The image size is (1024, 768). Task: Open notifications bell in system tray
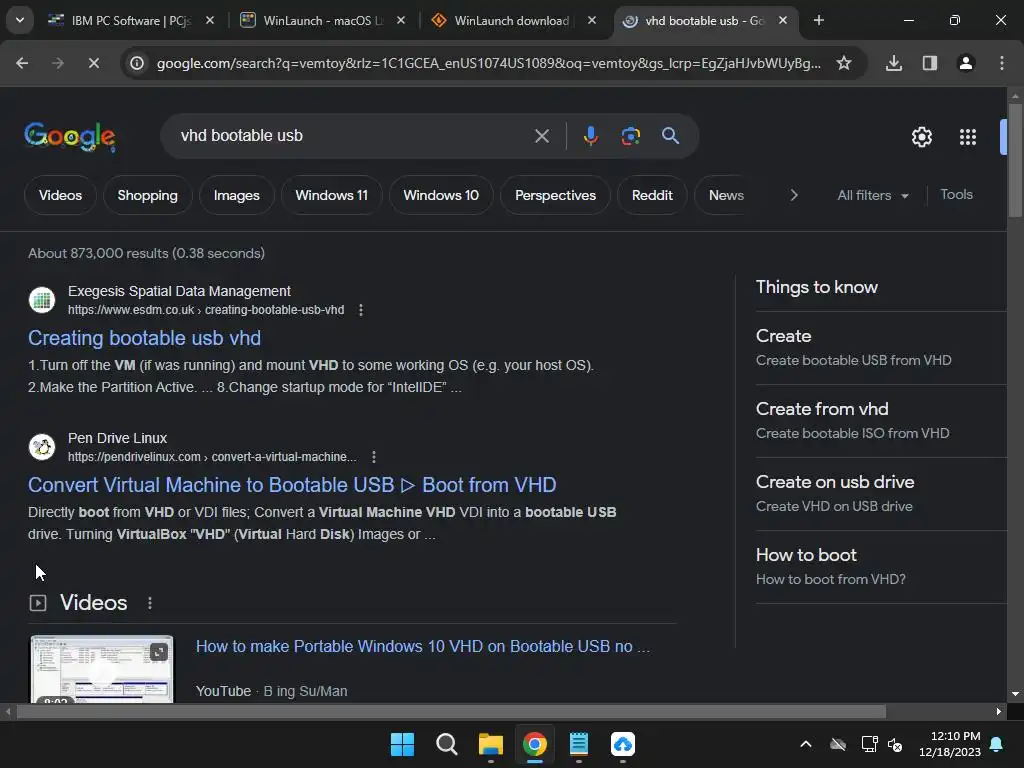[x=997, y=744]
